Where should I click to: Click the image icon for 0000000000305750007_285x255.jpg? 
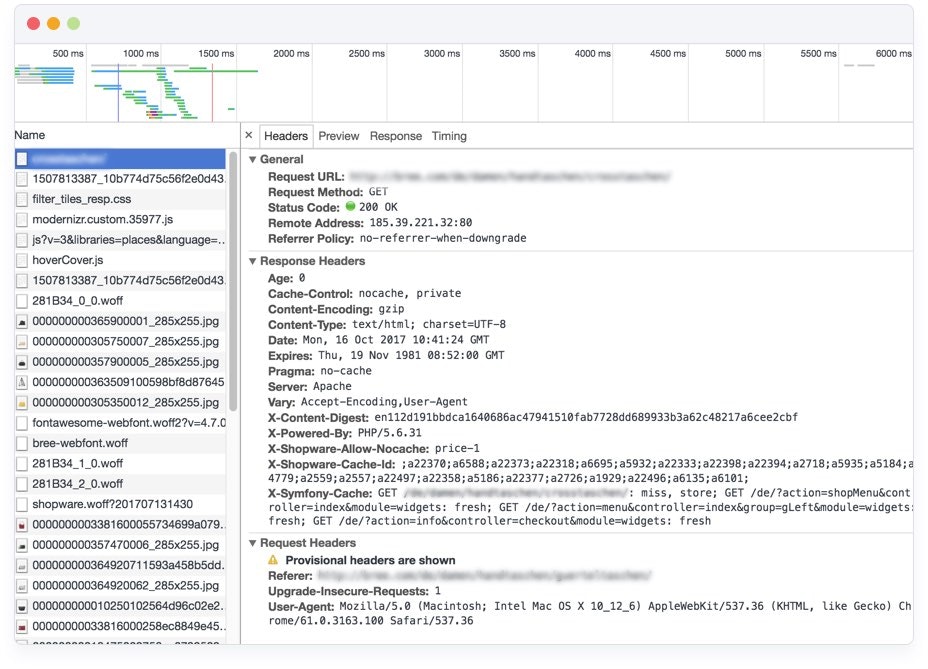coord(22,341)
